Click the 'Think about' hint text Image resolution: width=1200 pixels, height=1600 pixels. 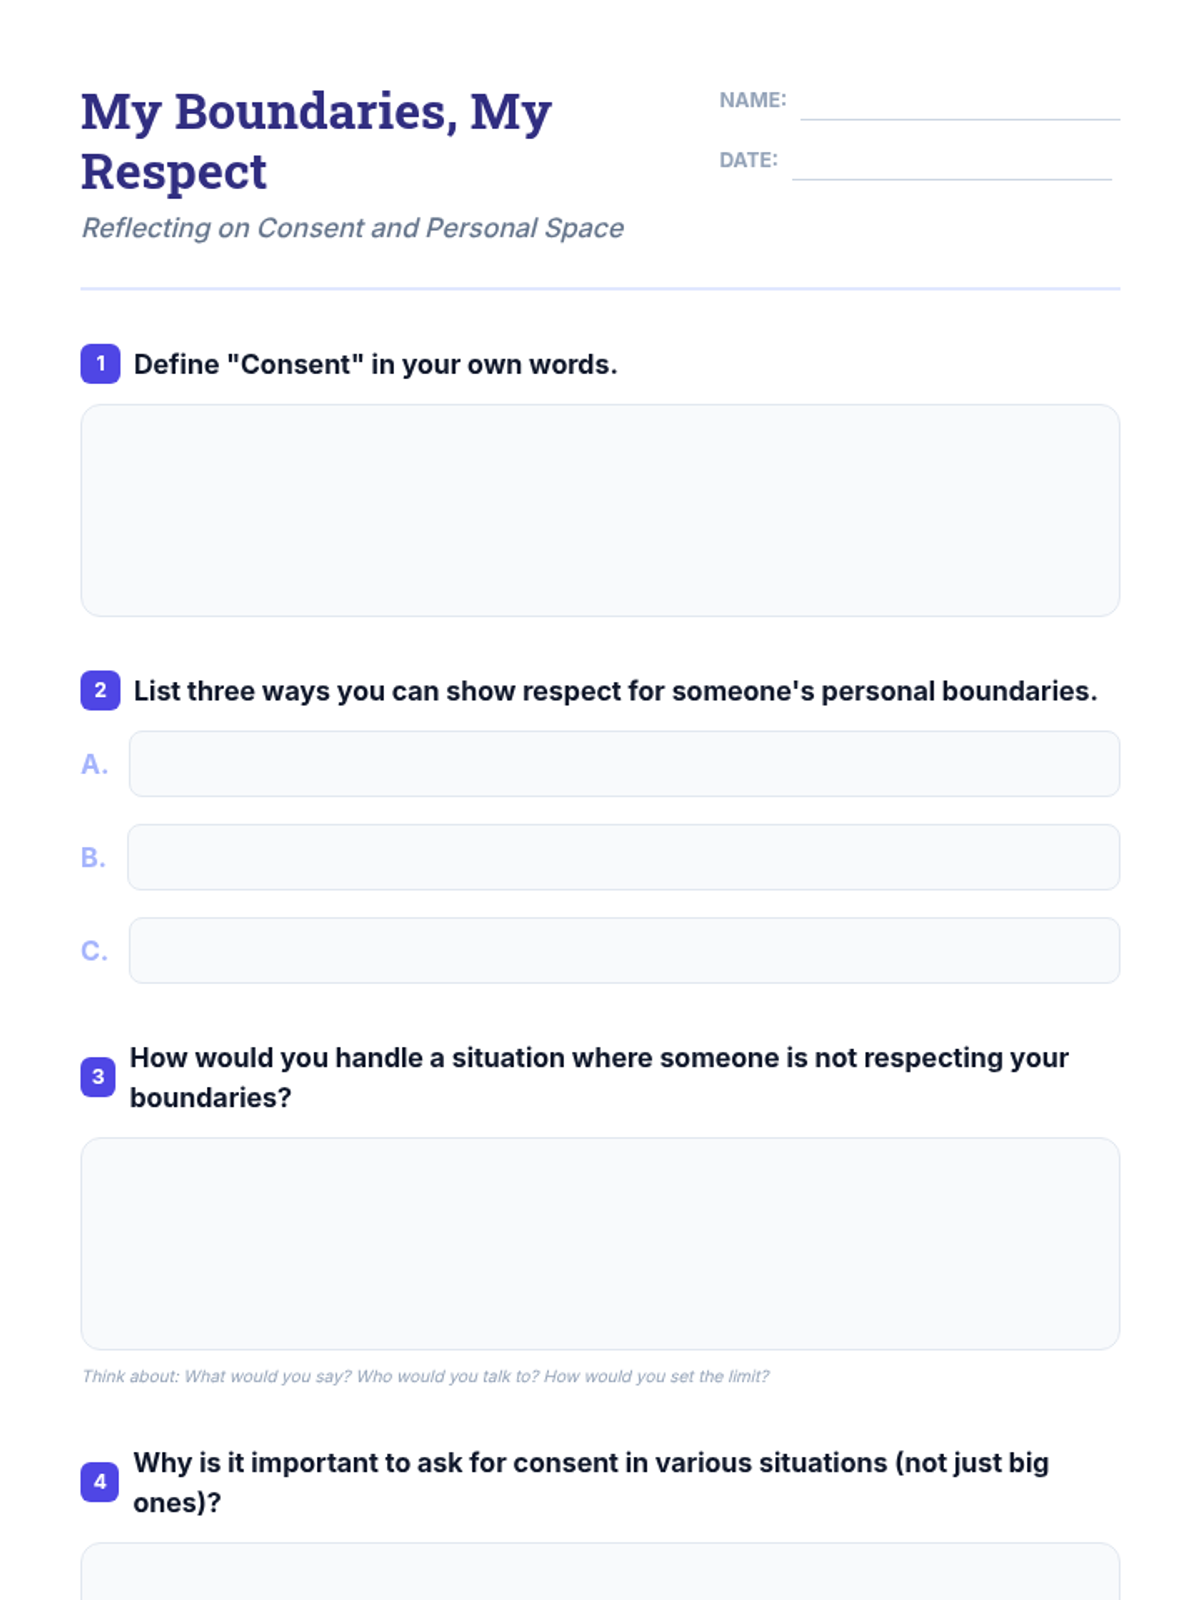[x=425, y=1376]
